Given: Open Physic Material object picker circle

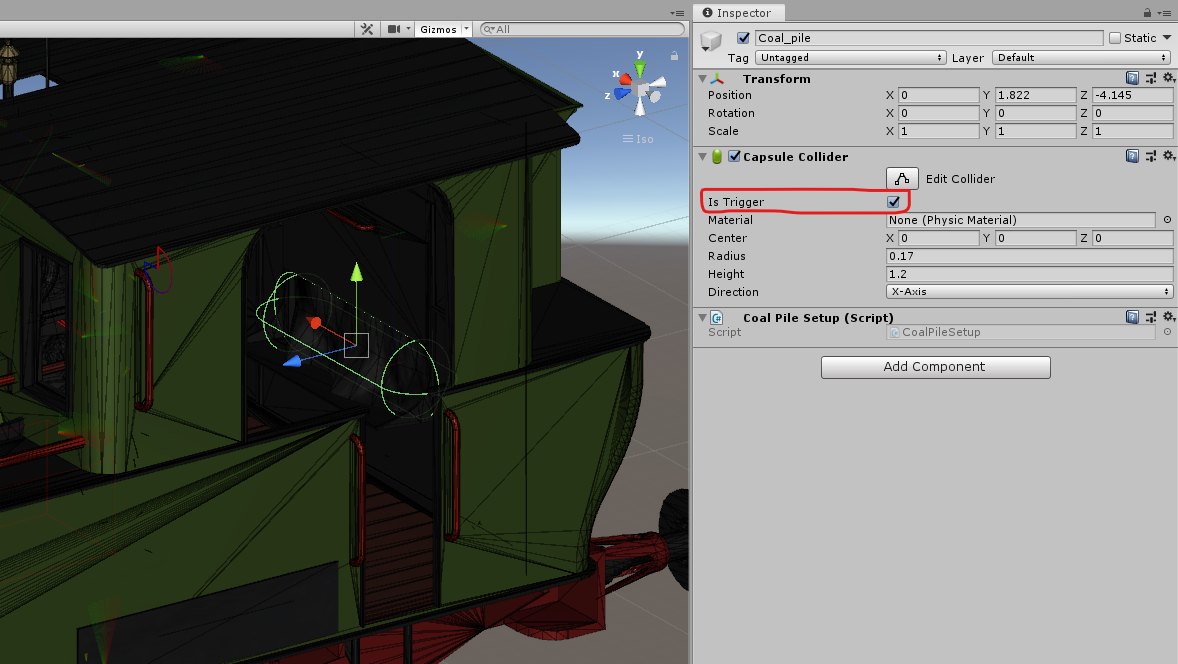Looking at the screenshot, I should click(1166, 220).
